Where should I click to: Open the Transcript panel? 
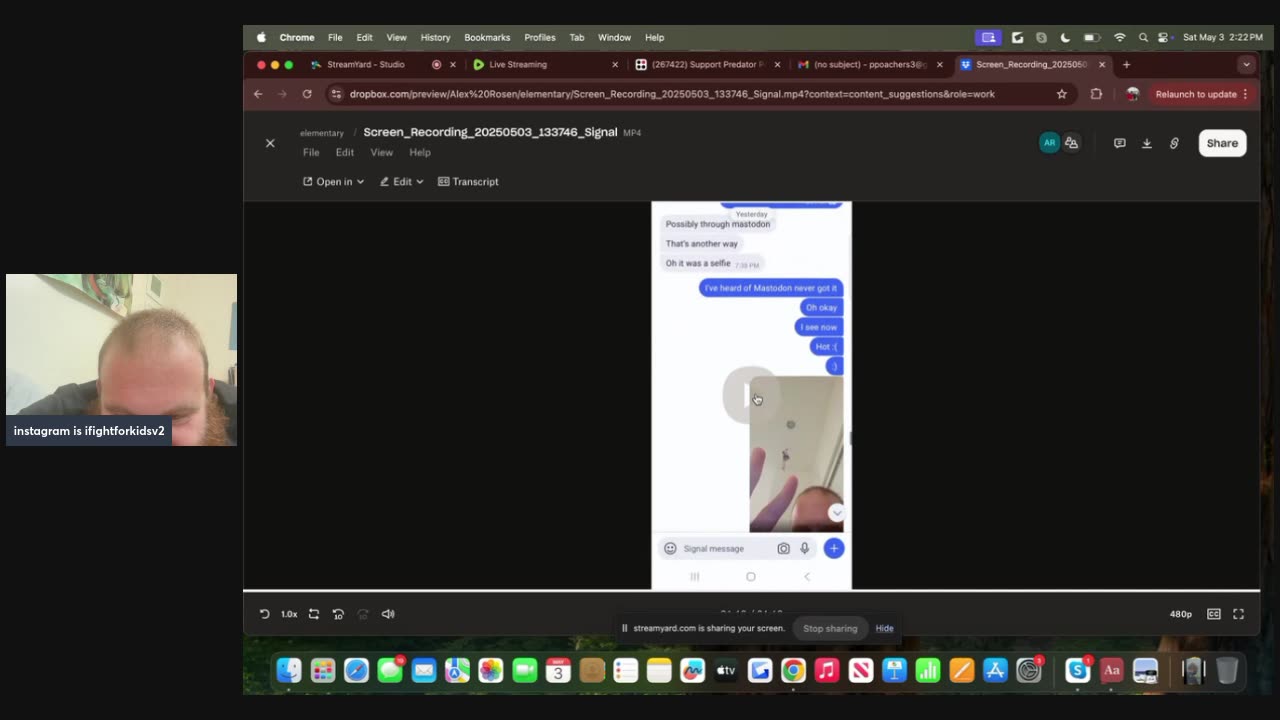pos(468,182)
